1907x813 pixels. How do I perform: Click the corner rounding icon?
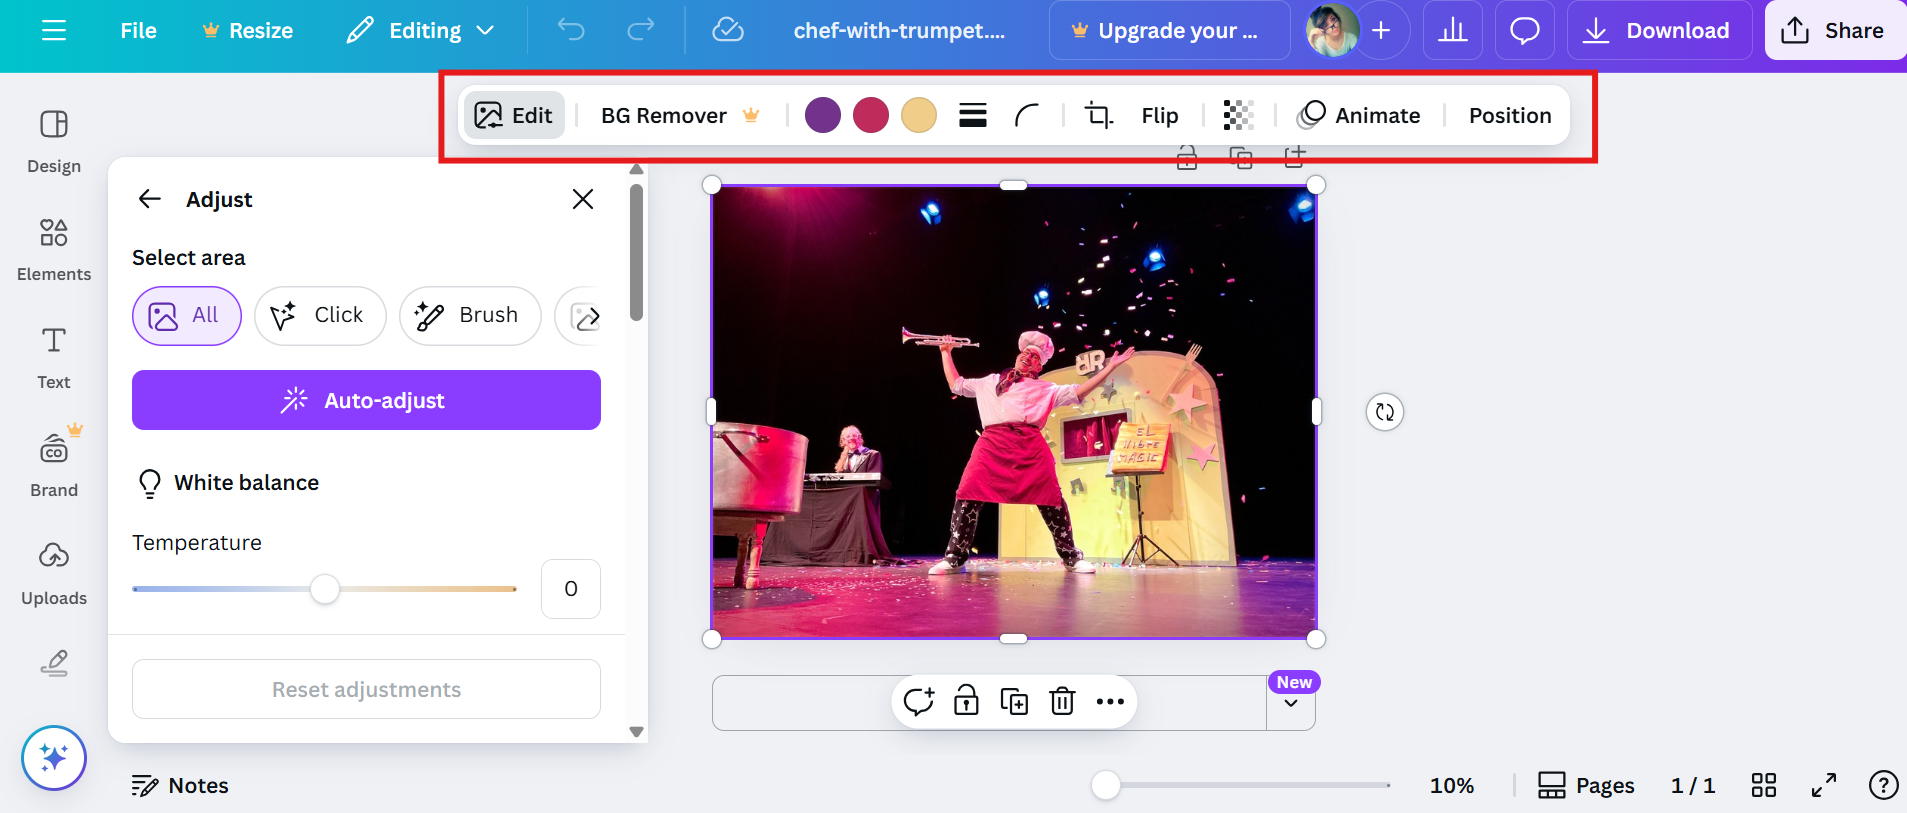pyautogui.click(x=1027, y=116)
